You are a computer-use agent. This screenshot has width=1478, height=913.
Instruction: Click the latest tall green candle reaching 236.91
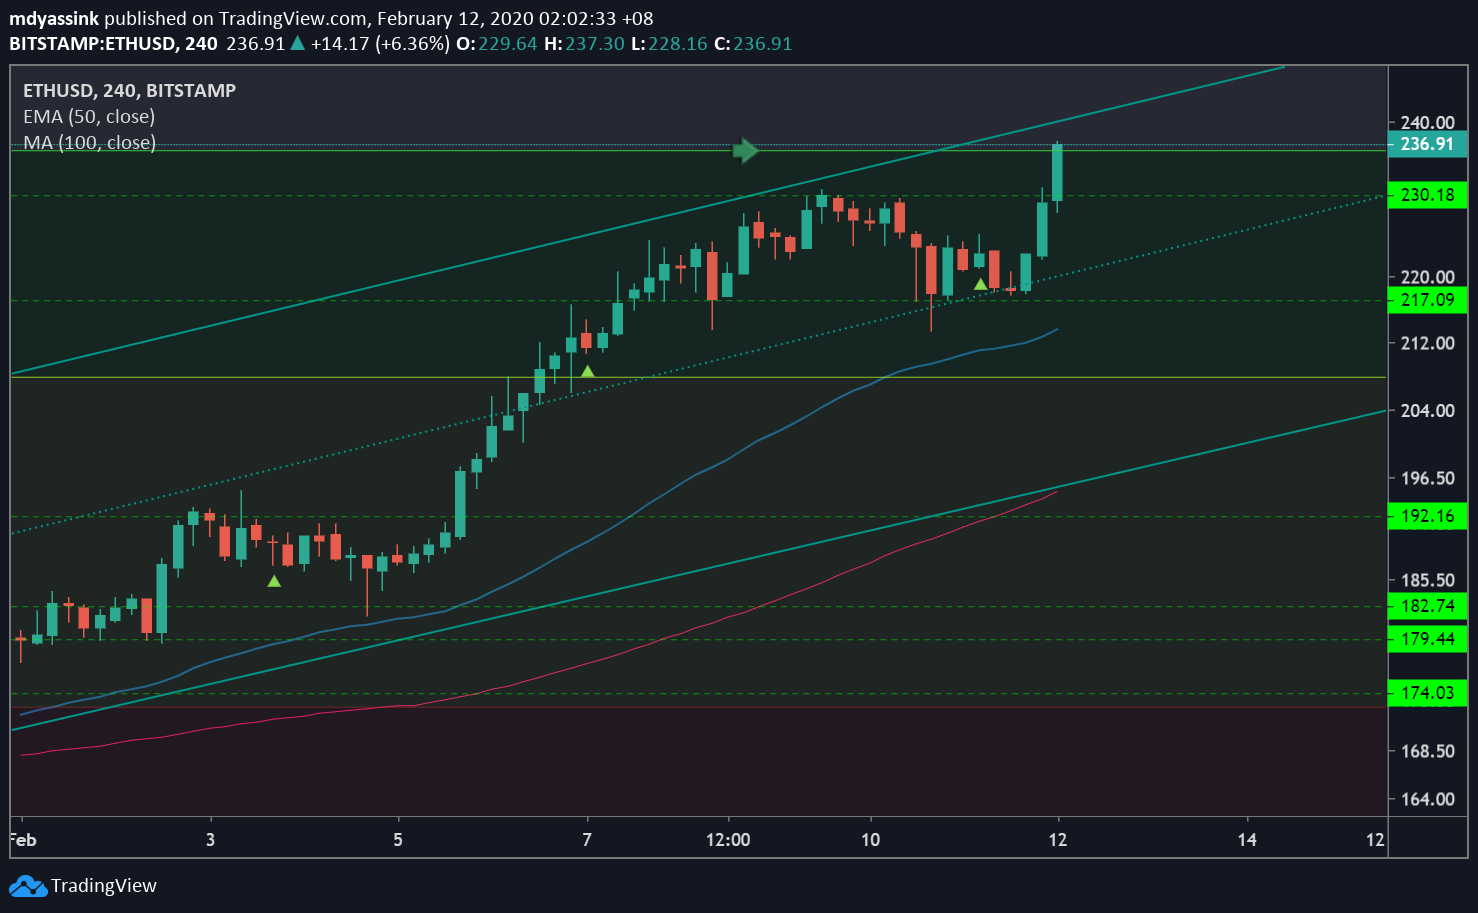coord(1057,172)
